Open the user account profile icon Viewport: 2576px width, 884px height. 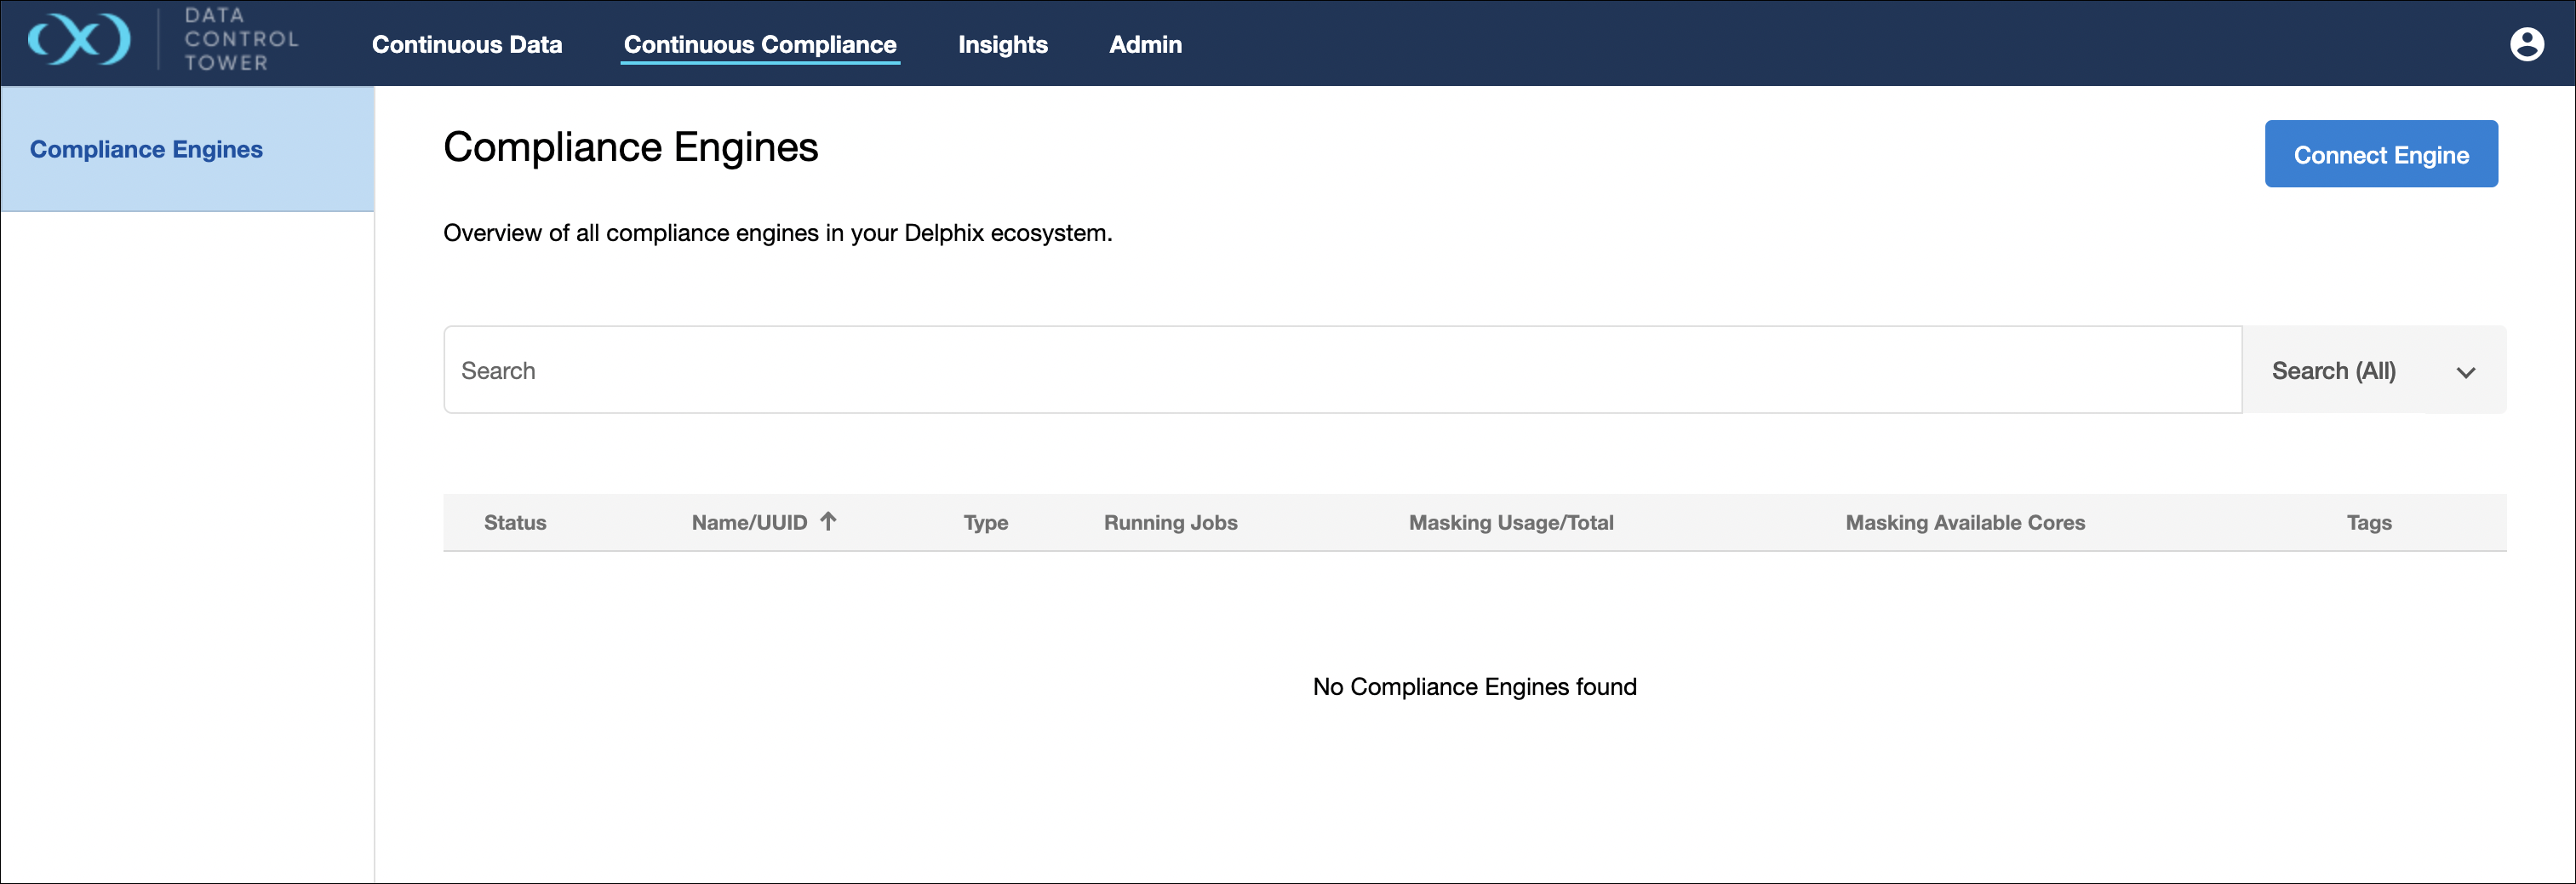tap(2526, 44)
